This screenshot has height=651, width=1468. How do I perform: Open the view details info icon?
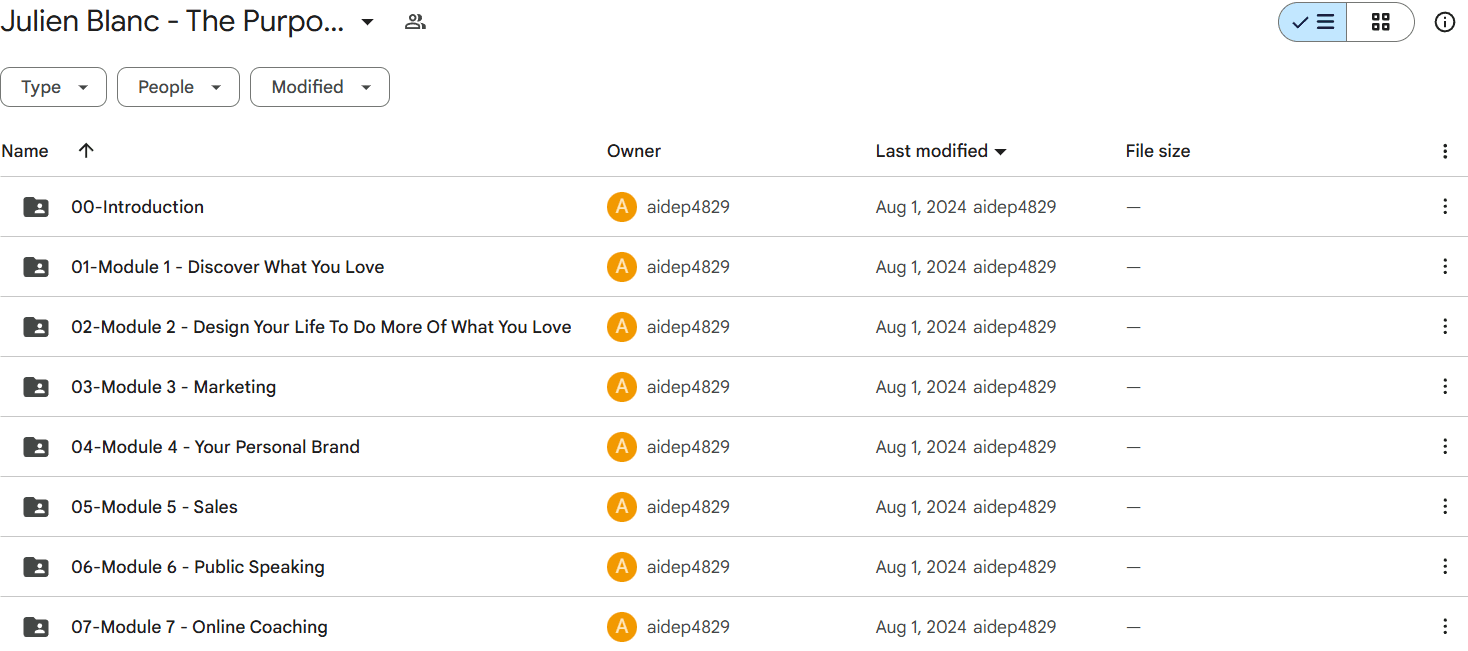click(1444, 22)
